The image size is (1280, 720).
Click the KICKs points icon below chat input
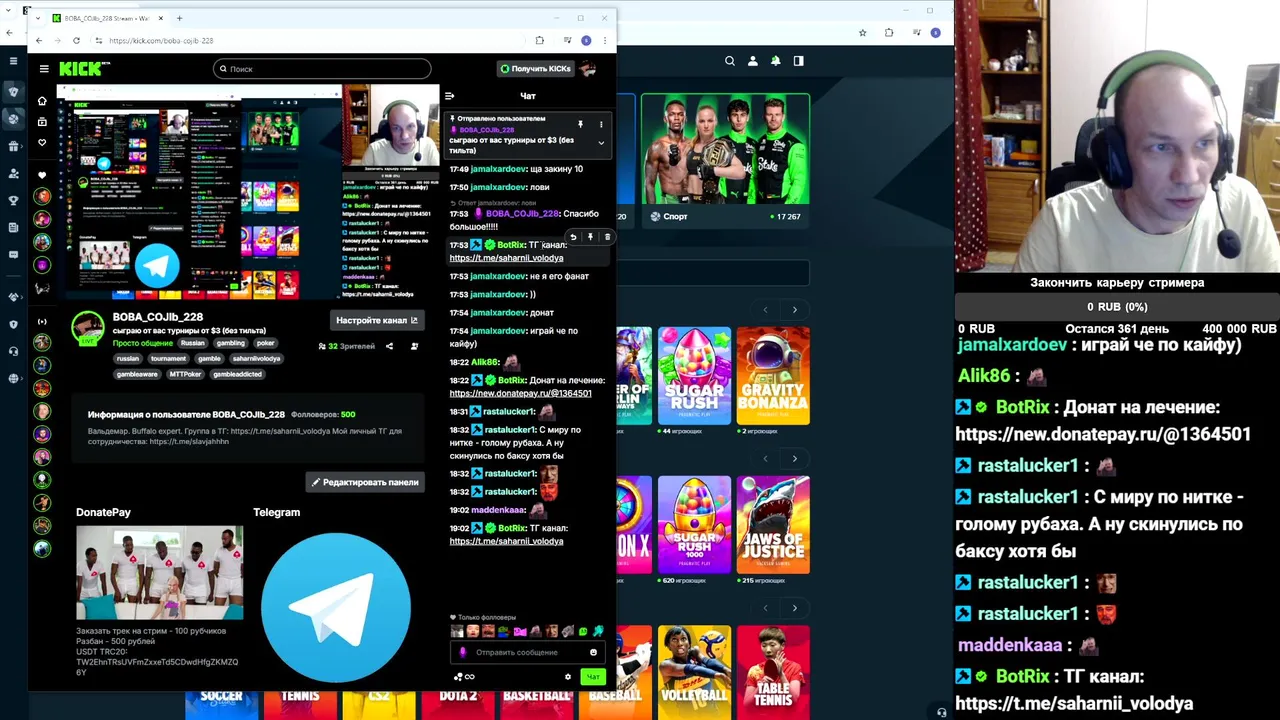[459, 677]
